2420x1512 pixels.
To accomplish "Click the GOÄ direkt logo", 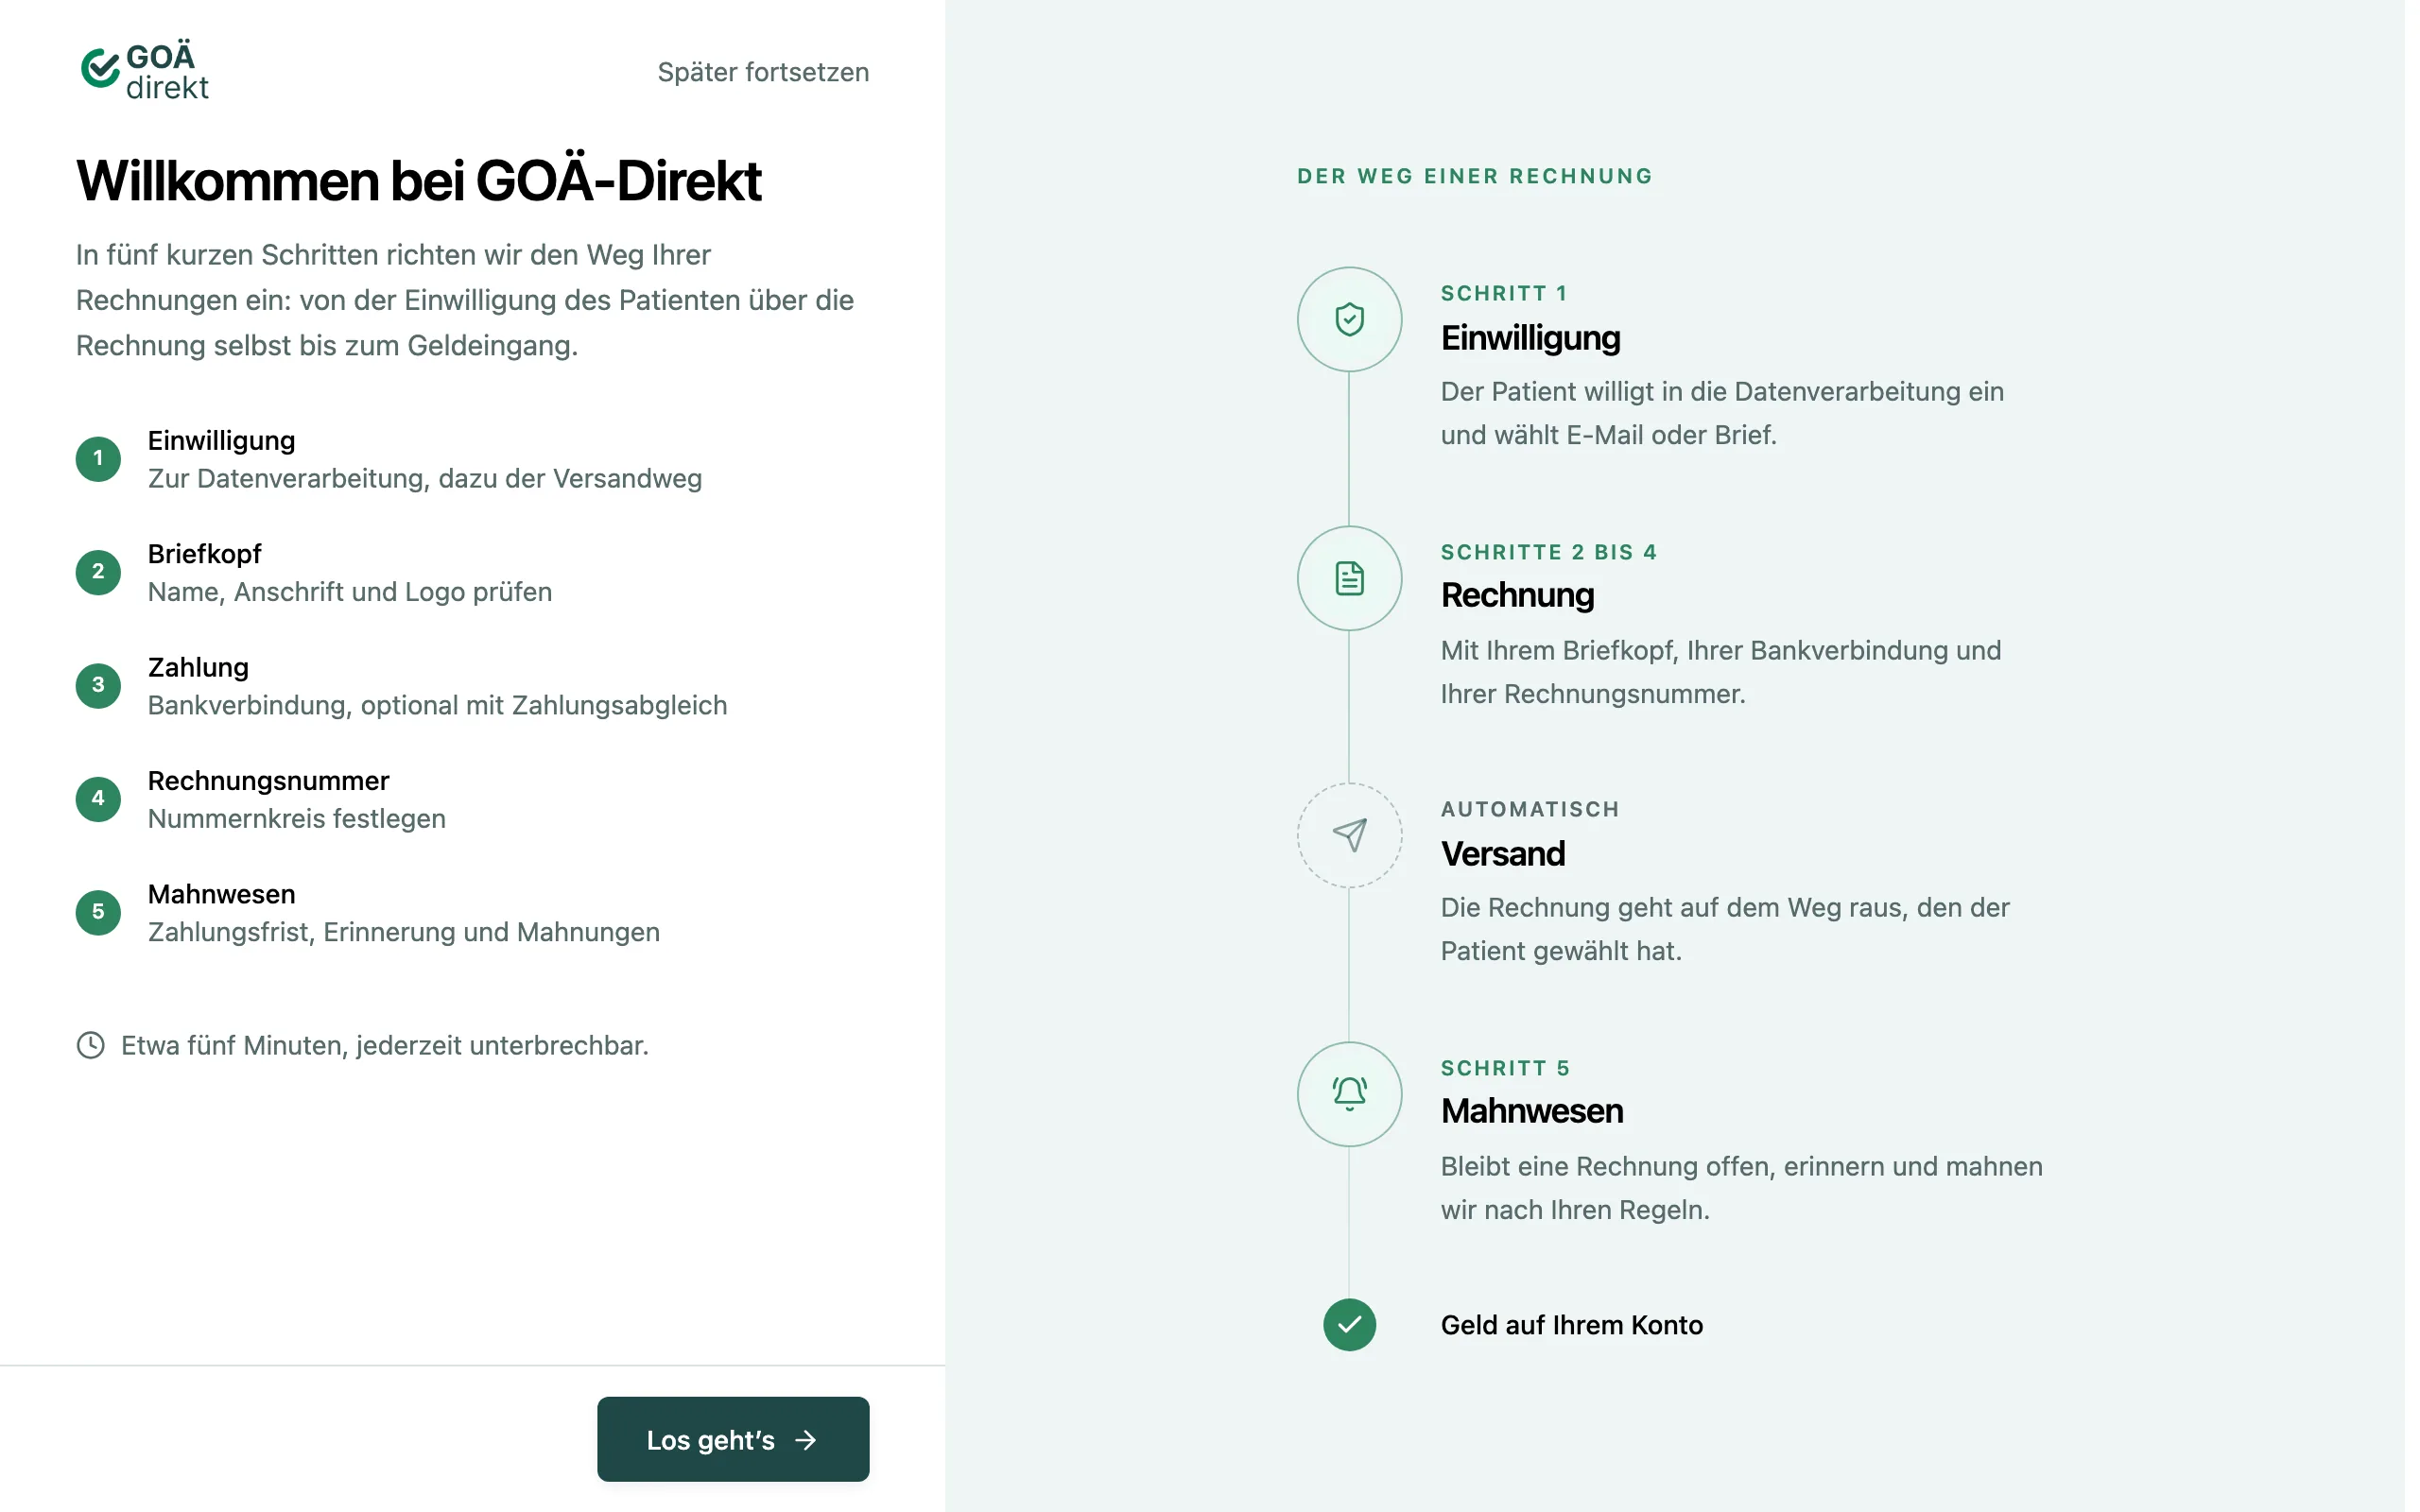I will [145, 71].
